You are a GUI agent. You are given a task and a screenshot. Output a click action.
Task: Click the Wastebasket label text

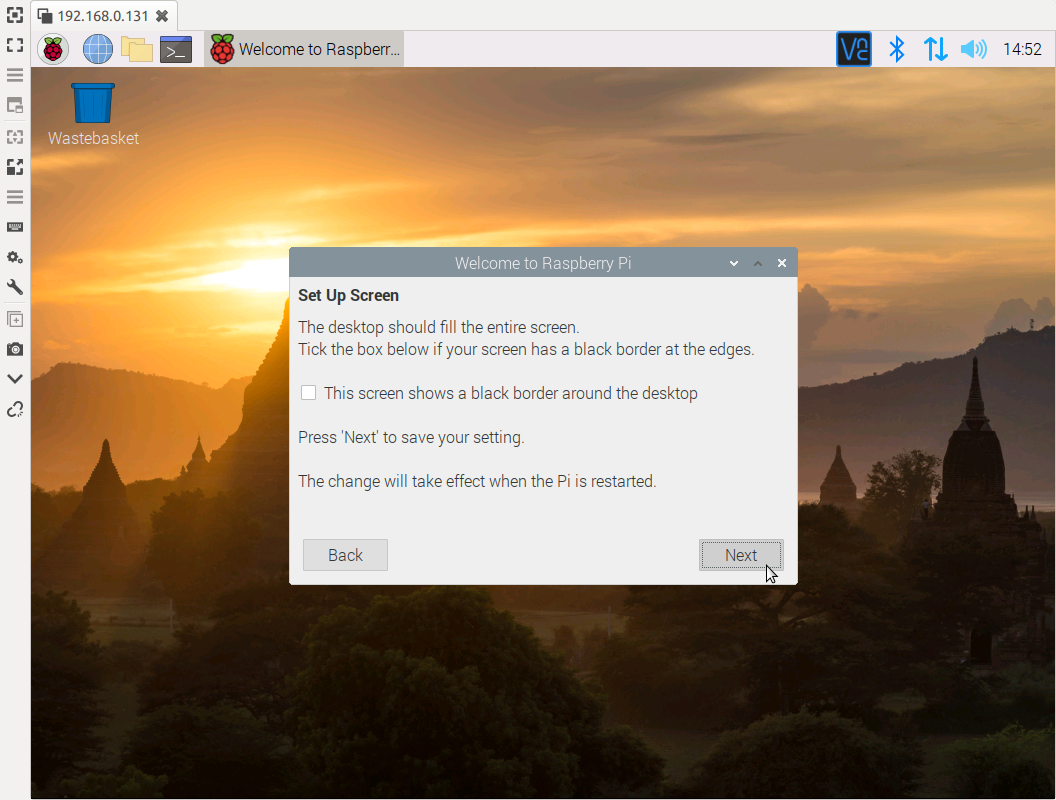pos(93,138)
